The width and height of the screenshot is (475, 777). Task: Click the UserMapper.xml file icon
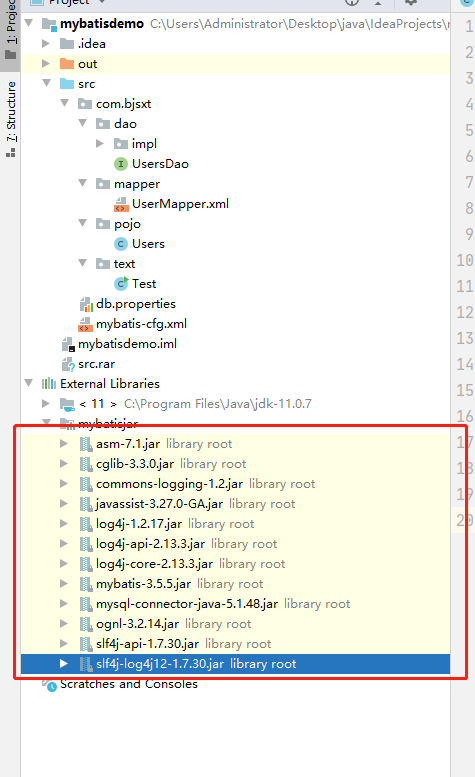[121, 204]
